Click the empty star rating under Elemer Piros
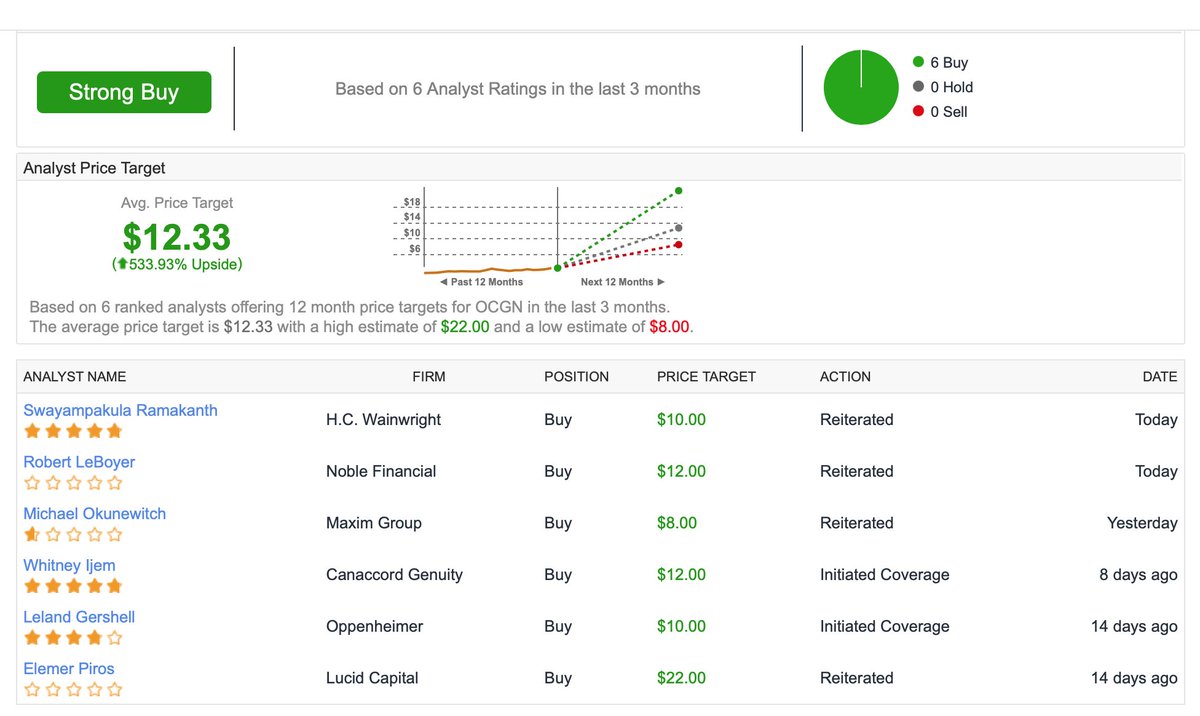The image size is (1200, 716). [73, 689]
